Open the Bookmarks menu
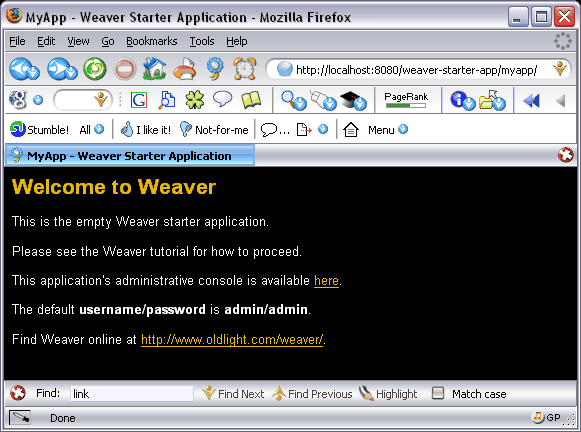This screenshot has width=581, height=432. (x=152, y=41)
